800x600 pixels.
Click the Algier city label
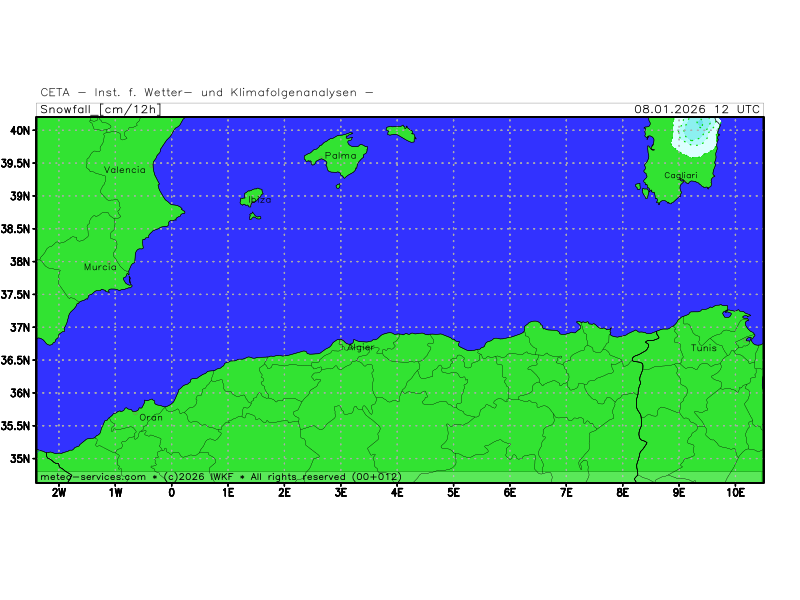(x=359, y=347)
